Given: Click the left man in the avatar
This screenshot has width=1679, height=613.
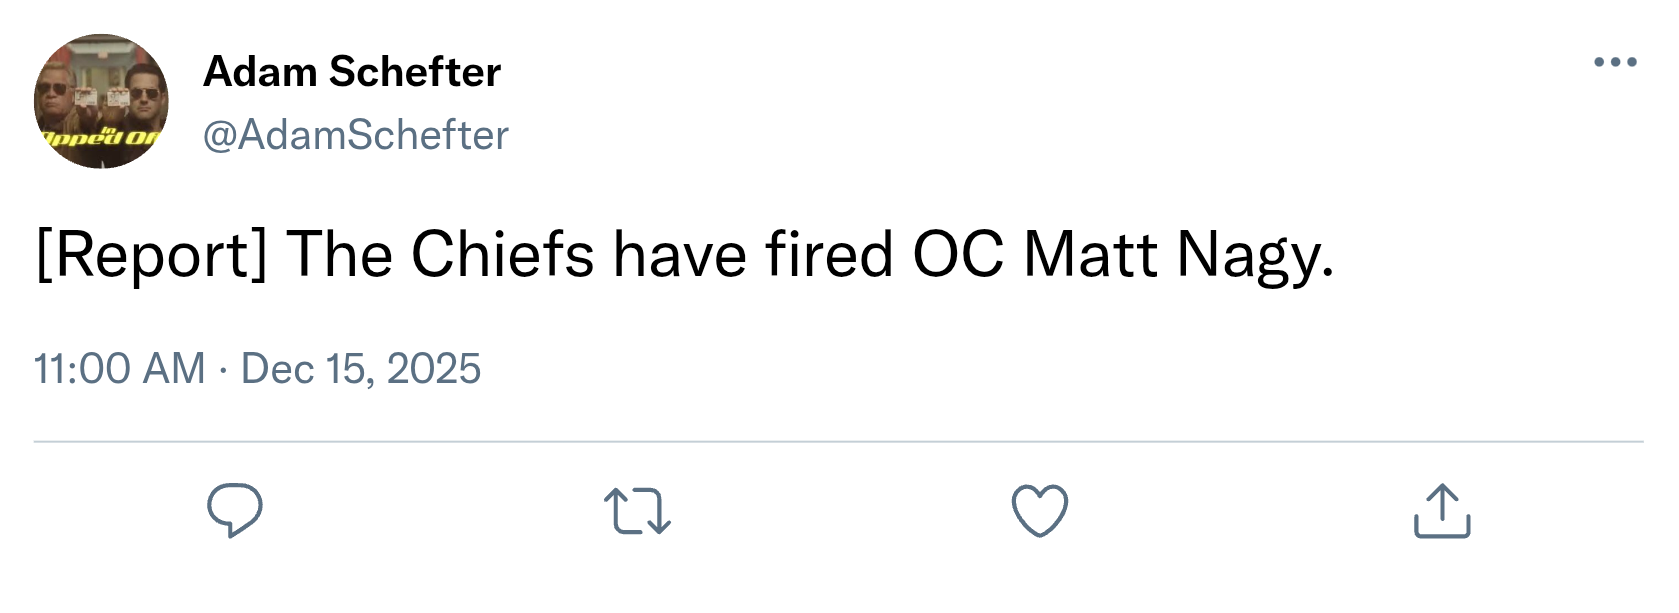Looking at the screenshot, I should point(60,96).
